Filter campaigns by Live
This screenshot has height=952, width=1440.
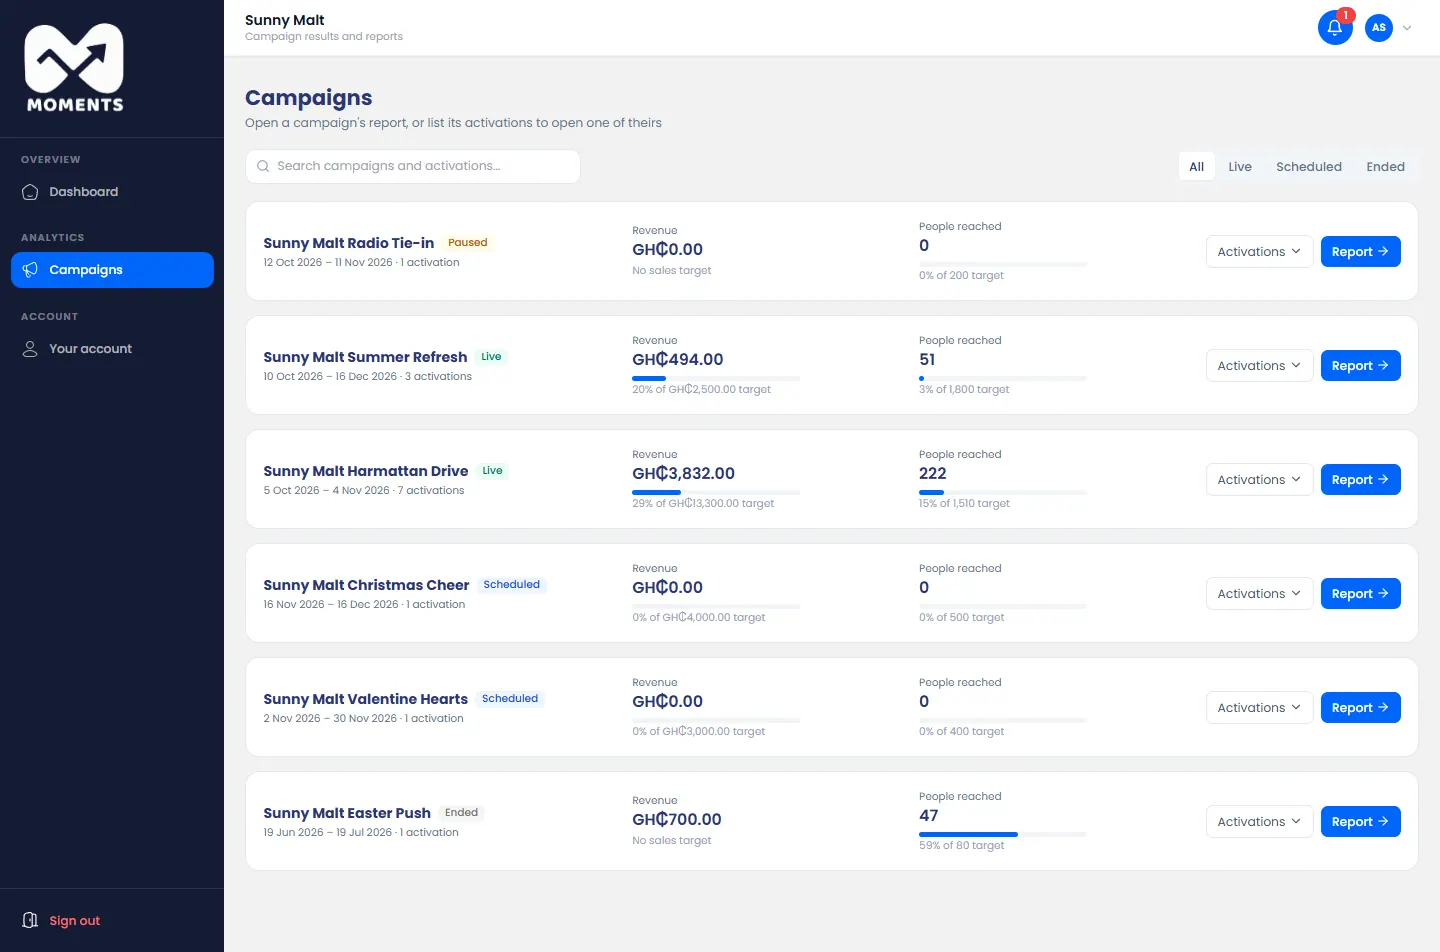pyautogui.click(x=1240, y=167)
